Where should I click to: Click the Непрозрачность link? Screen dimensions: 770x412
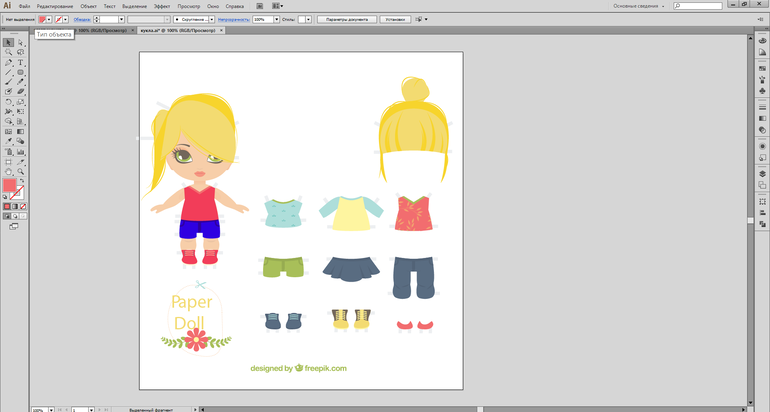(x=233, y=19)
